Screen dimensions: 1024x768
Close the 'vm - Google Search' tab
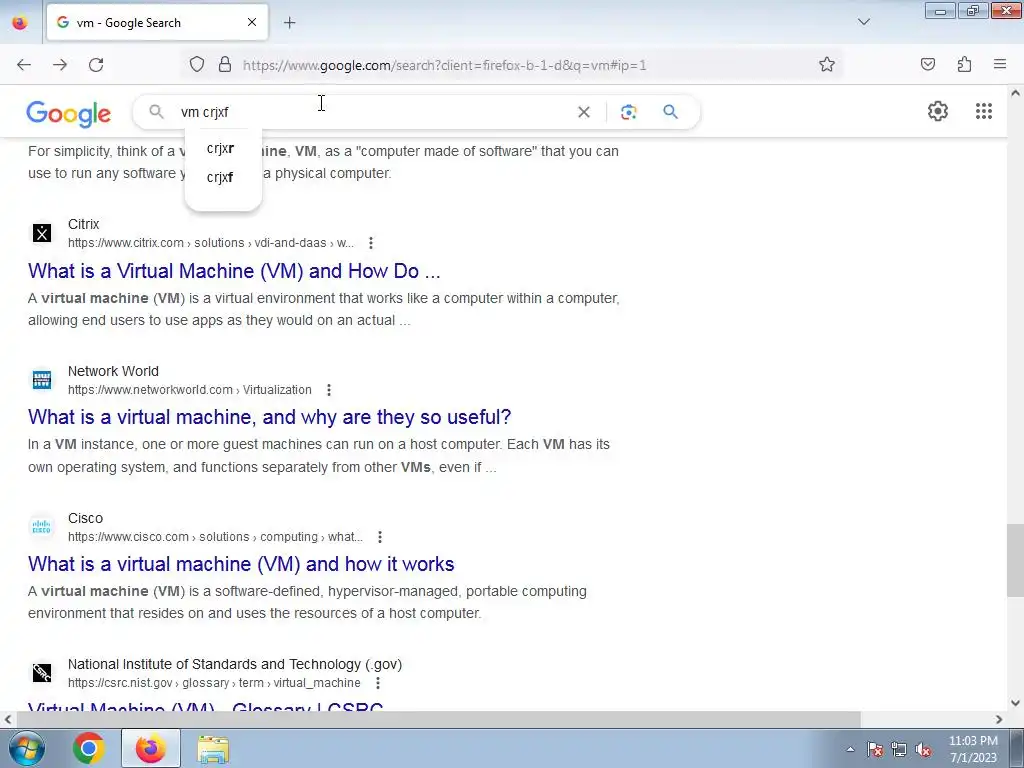252,22
